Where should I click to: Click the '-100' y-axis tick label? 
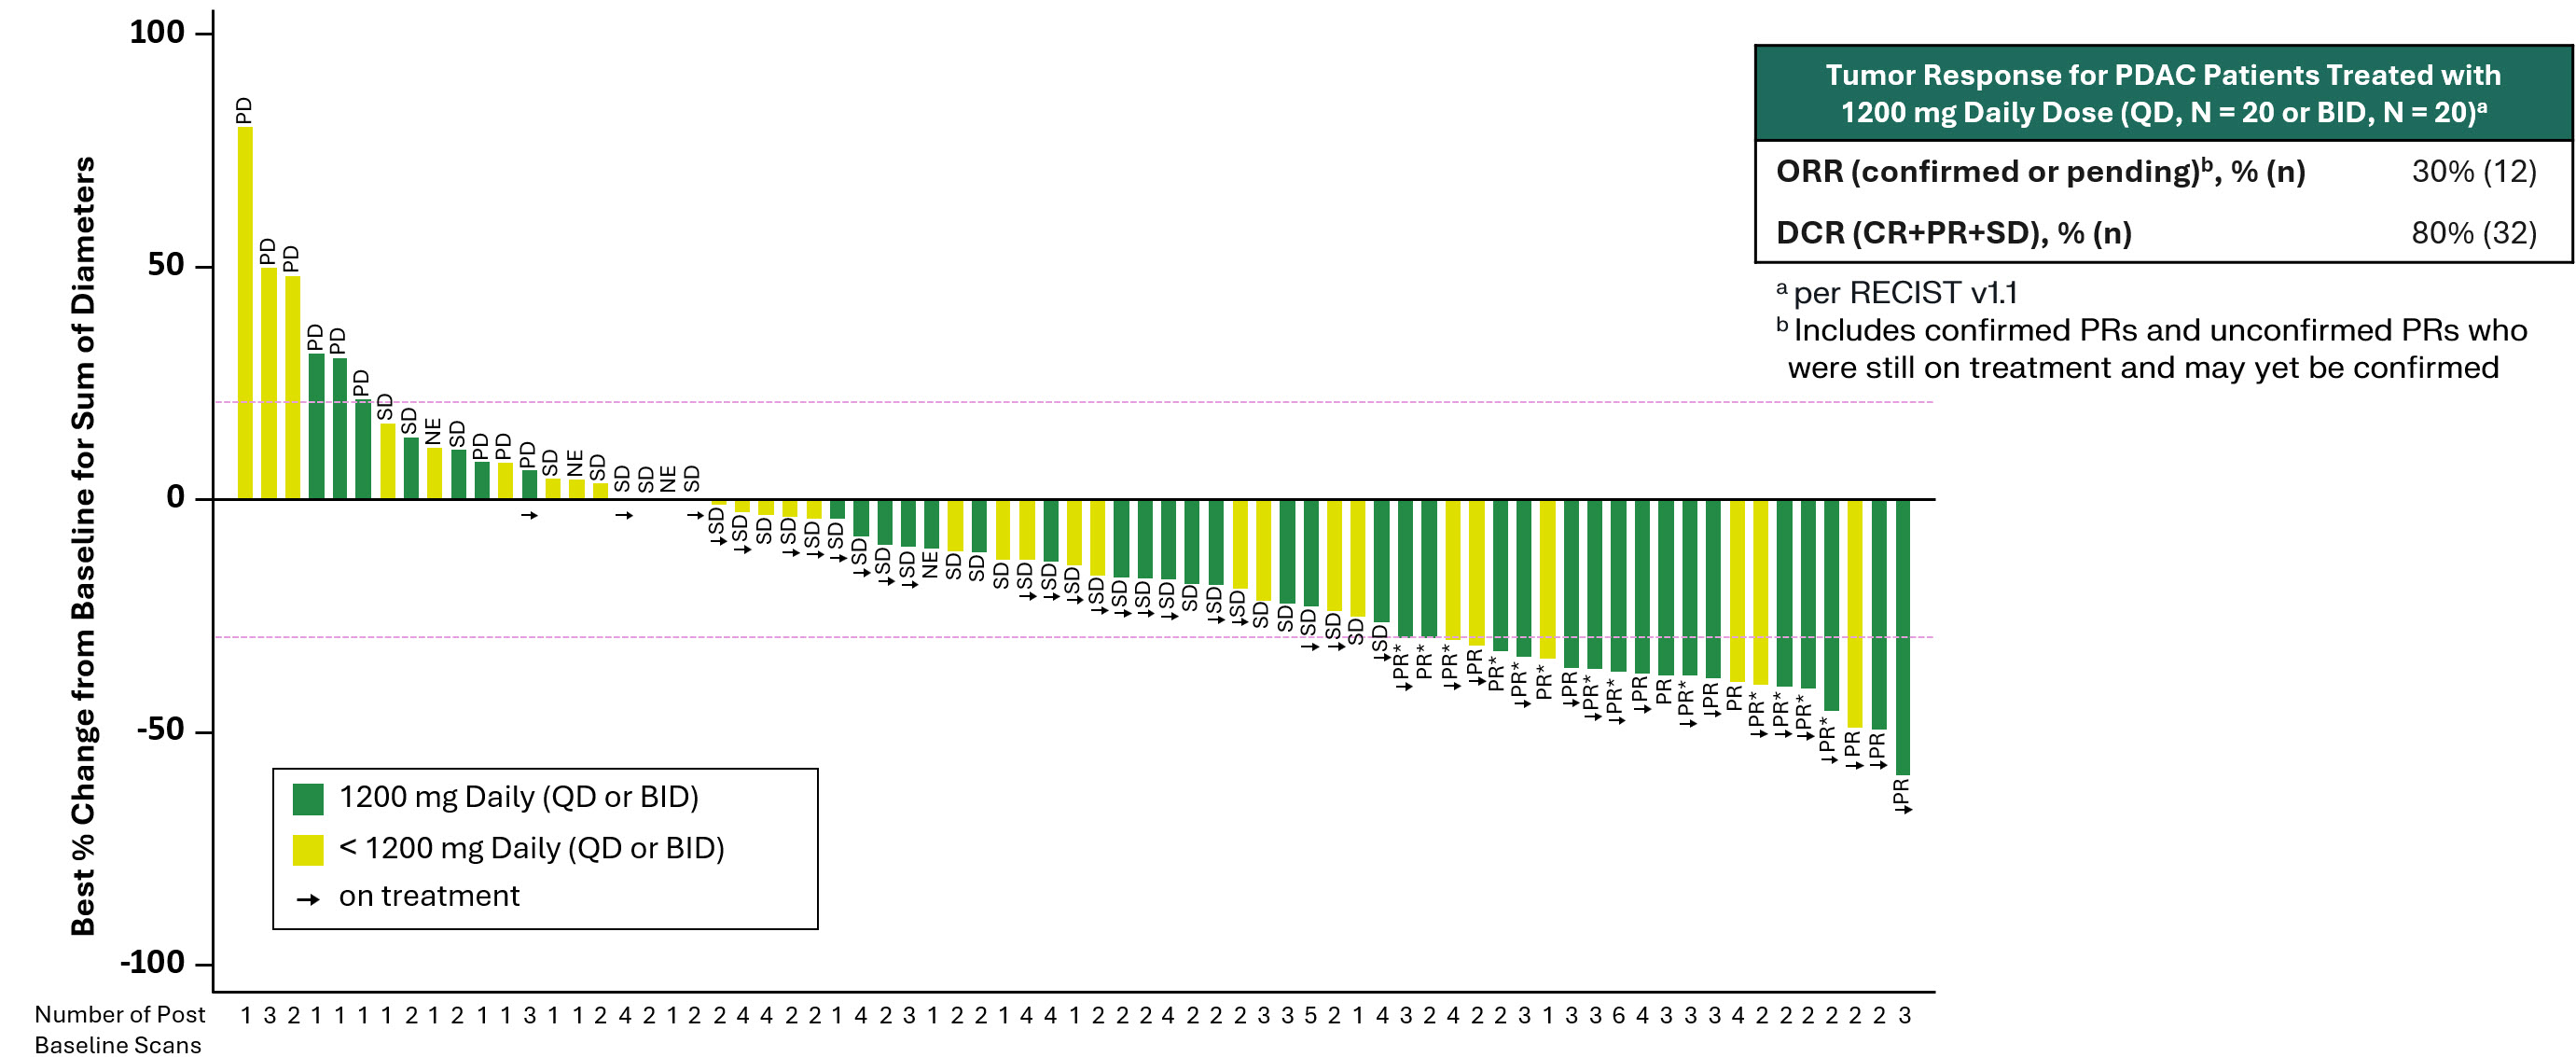click(x=152, y=963)
